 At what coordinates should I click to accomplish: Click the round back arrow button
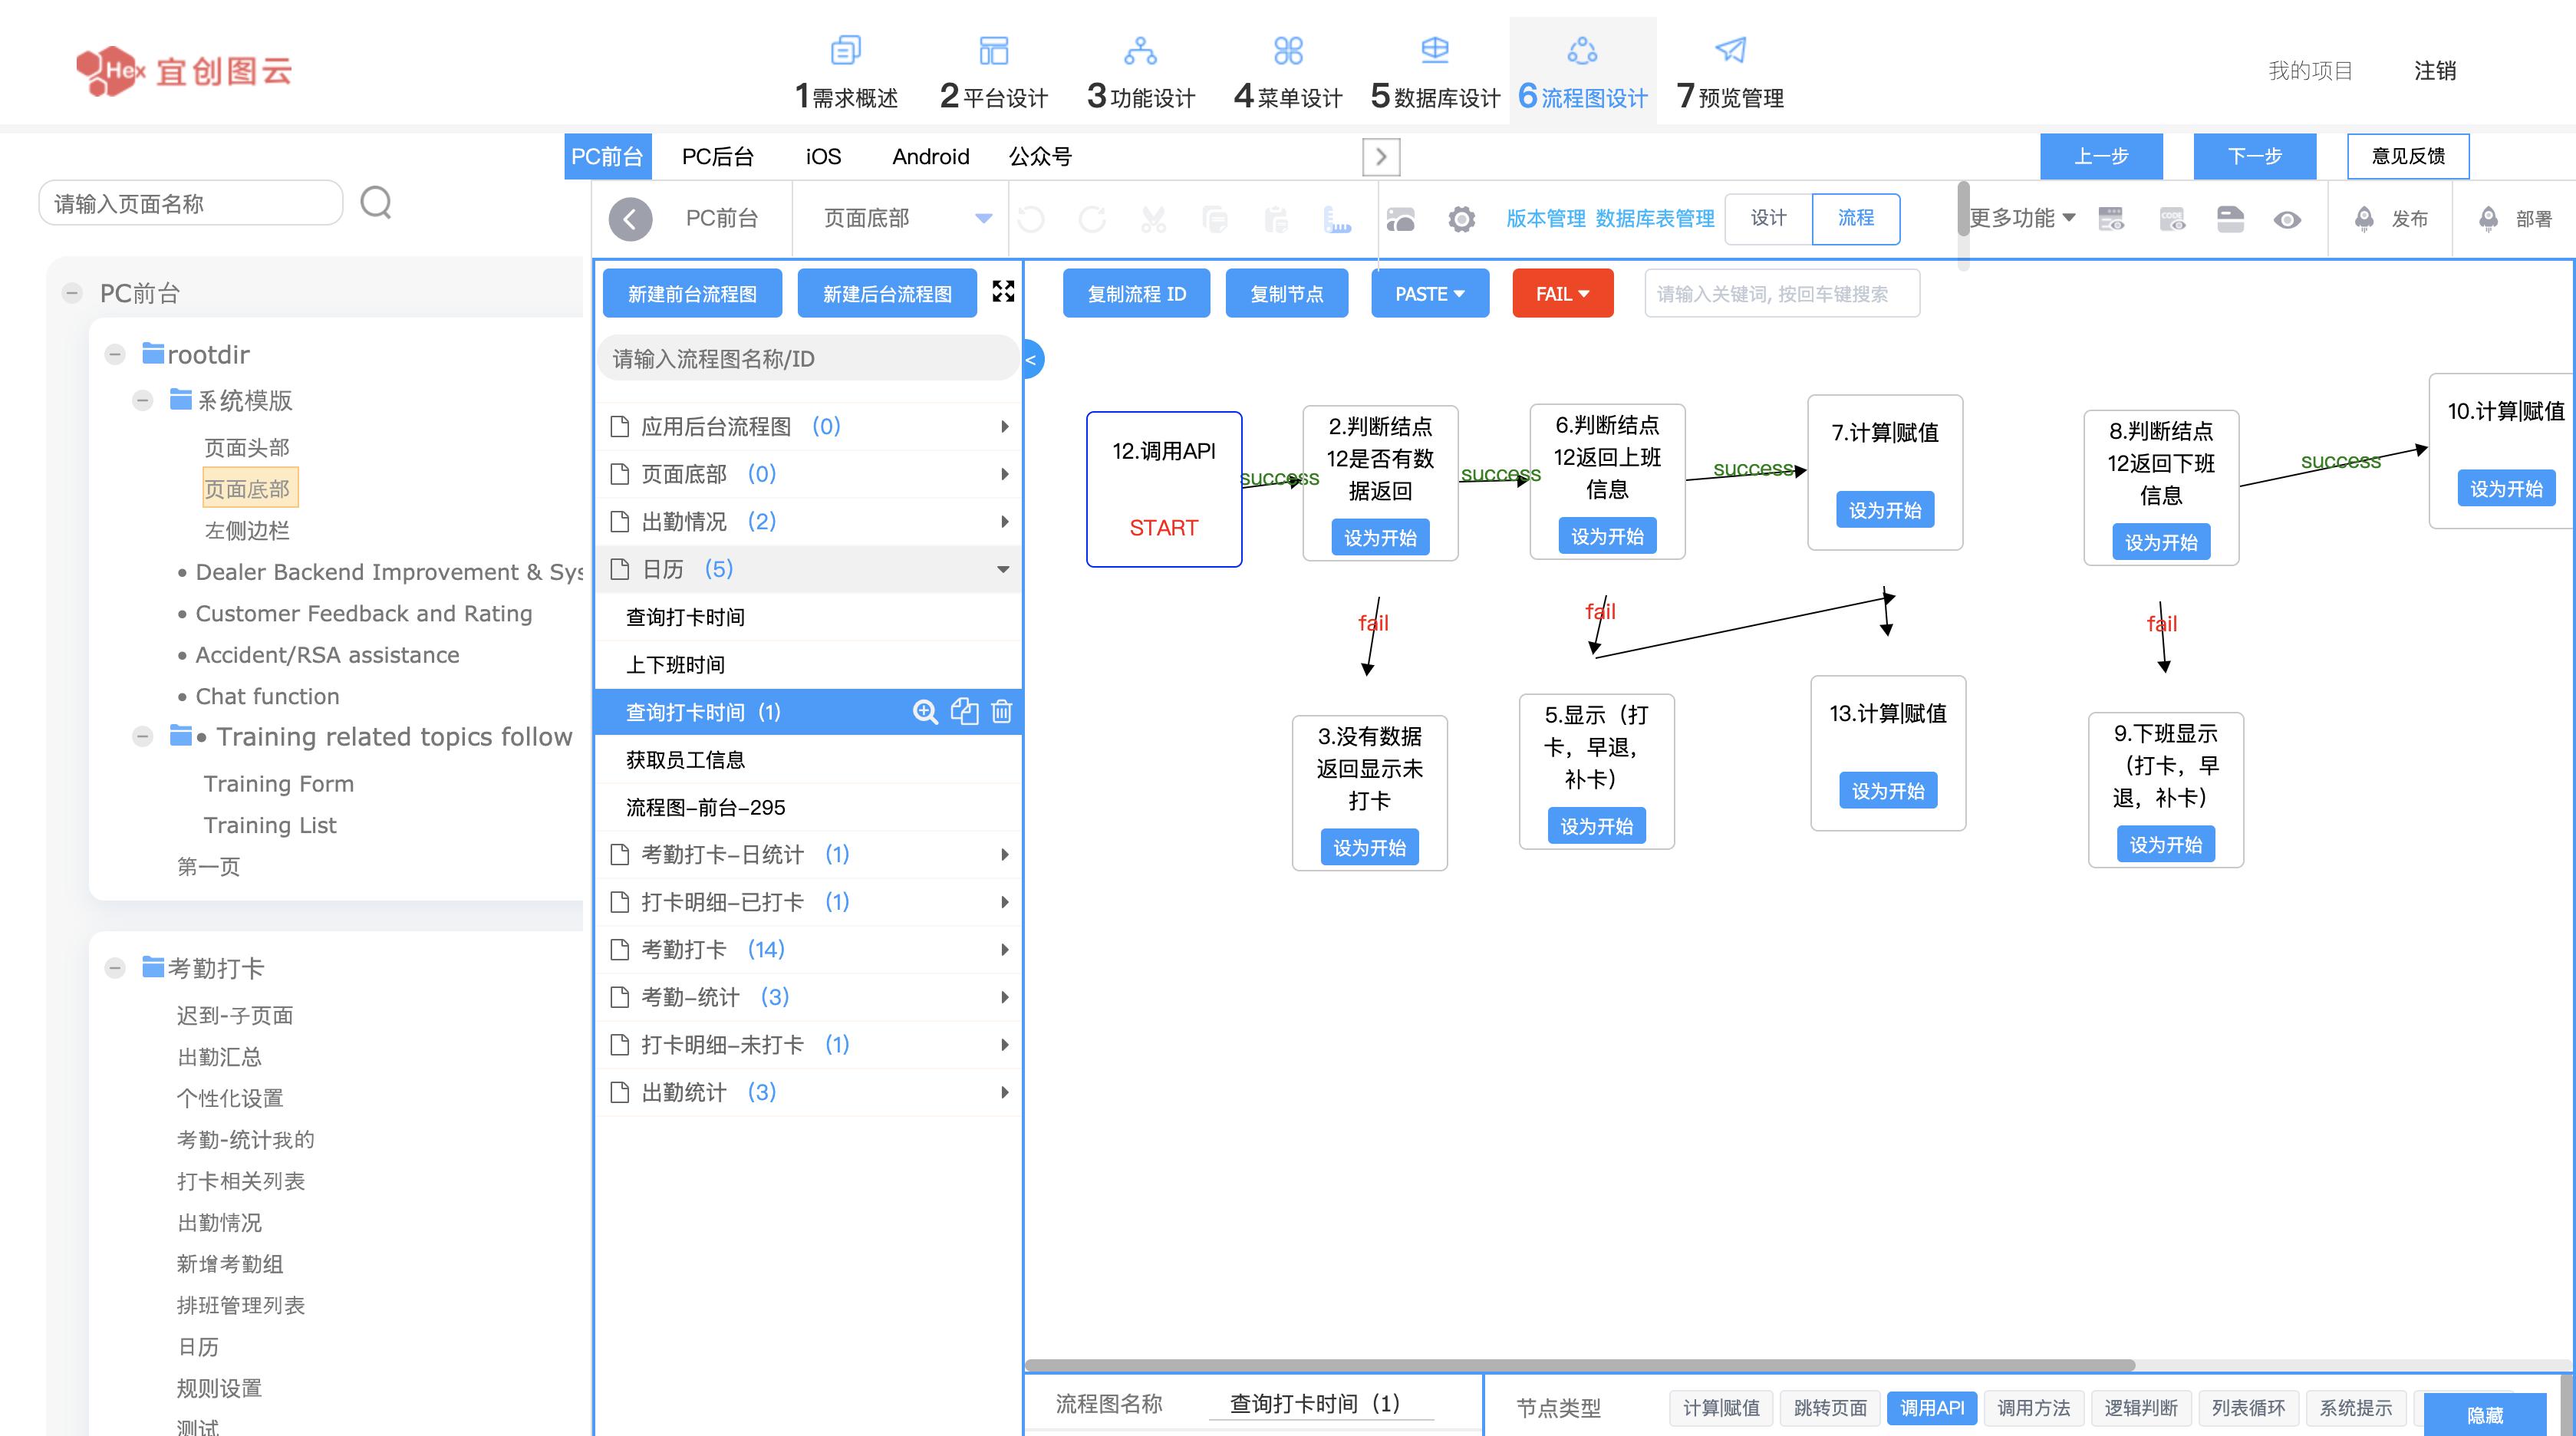pyautogui.click(x=630, y=219)
